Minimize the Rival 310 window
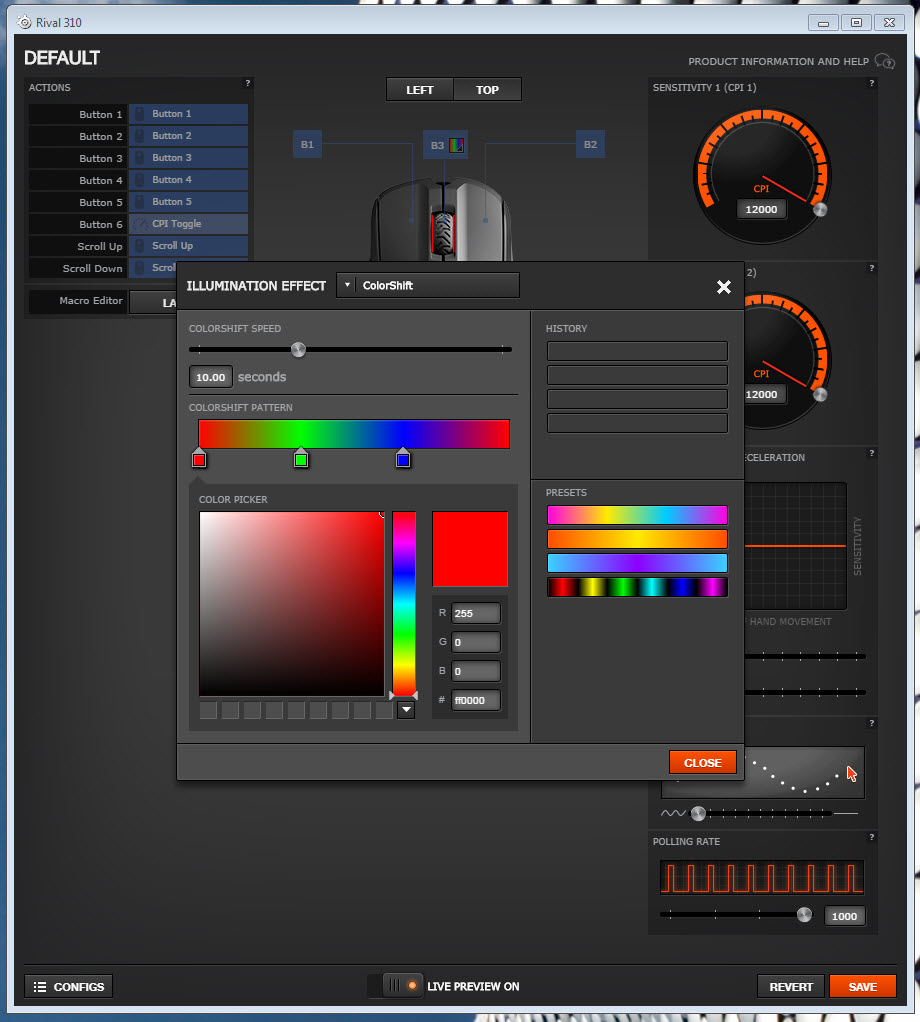The height and width of the screenshot is (1022, 920). 823,23
